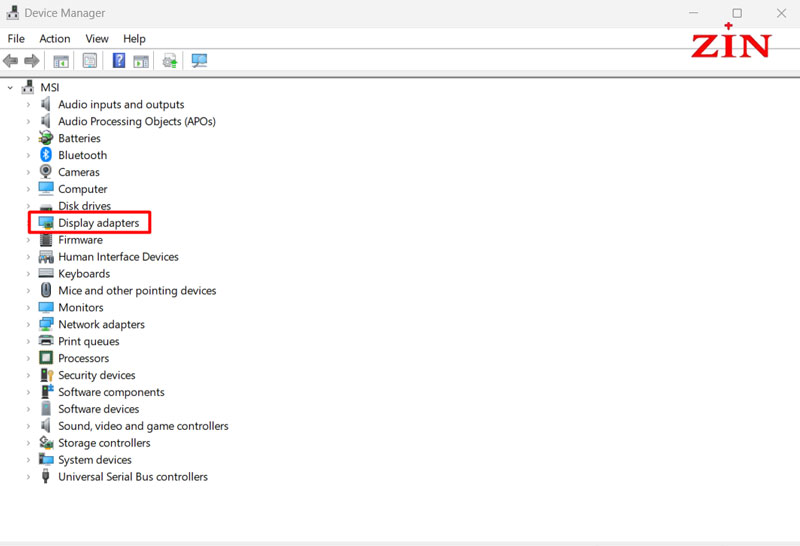Click the Cameras webcam icon
800x546 pixels.
coord(46,171)
